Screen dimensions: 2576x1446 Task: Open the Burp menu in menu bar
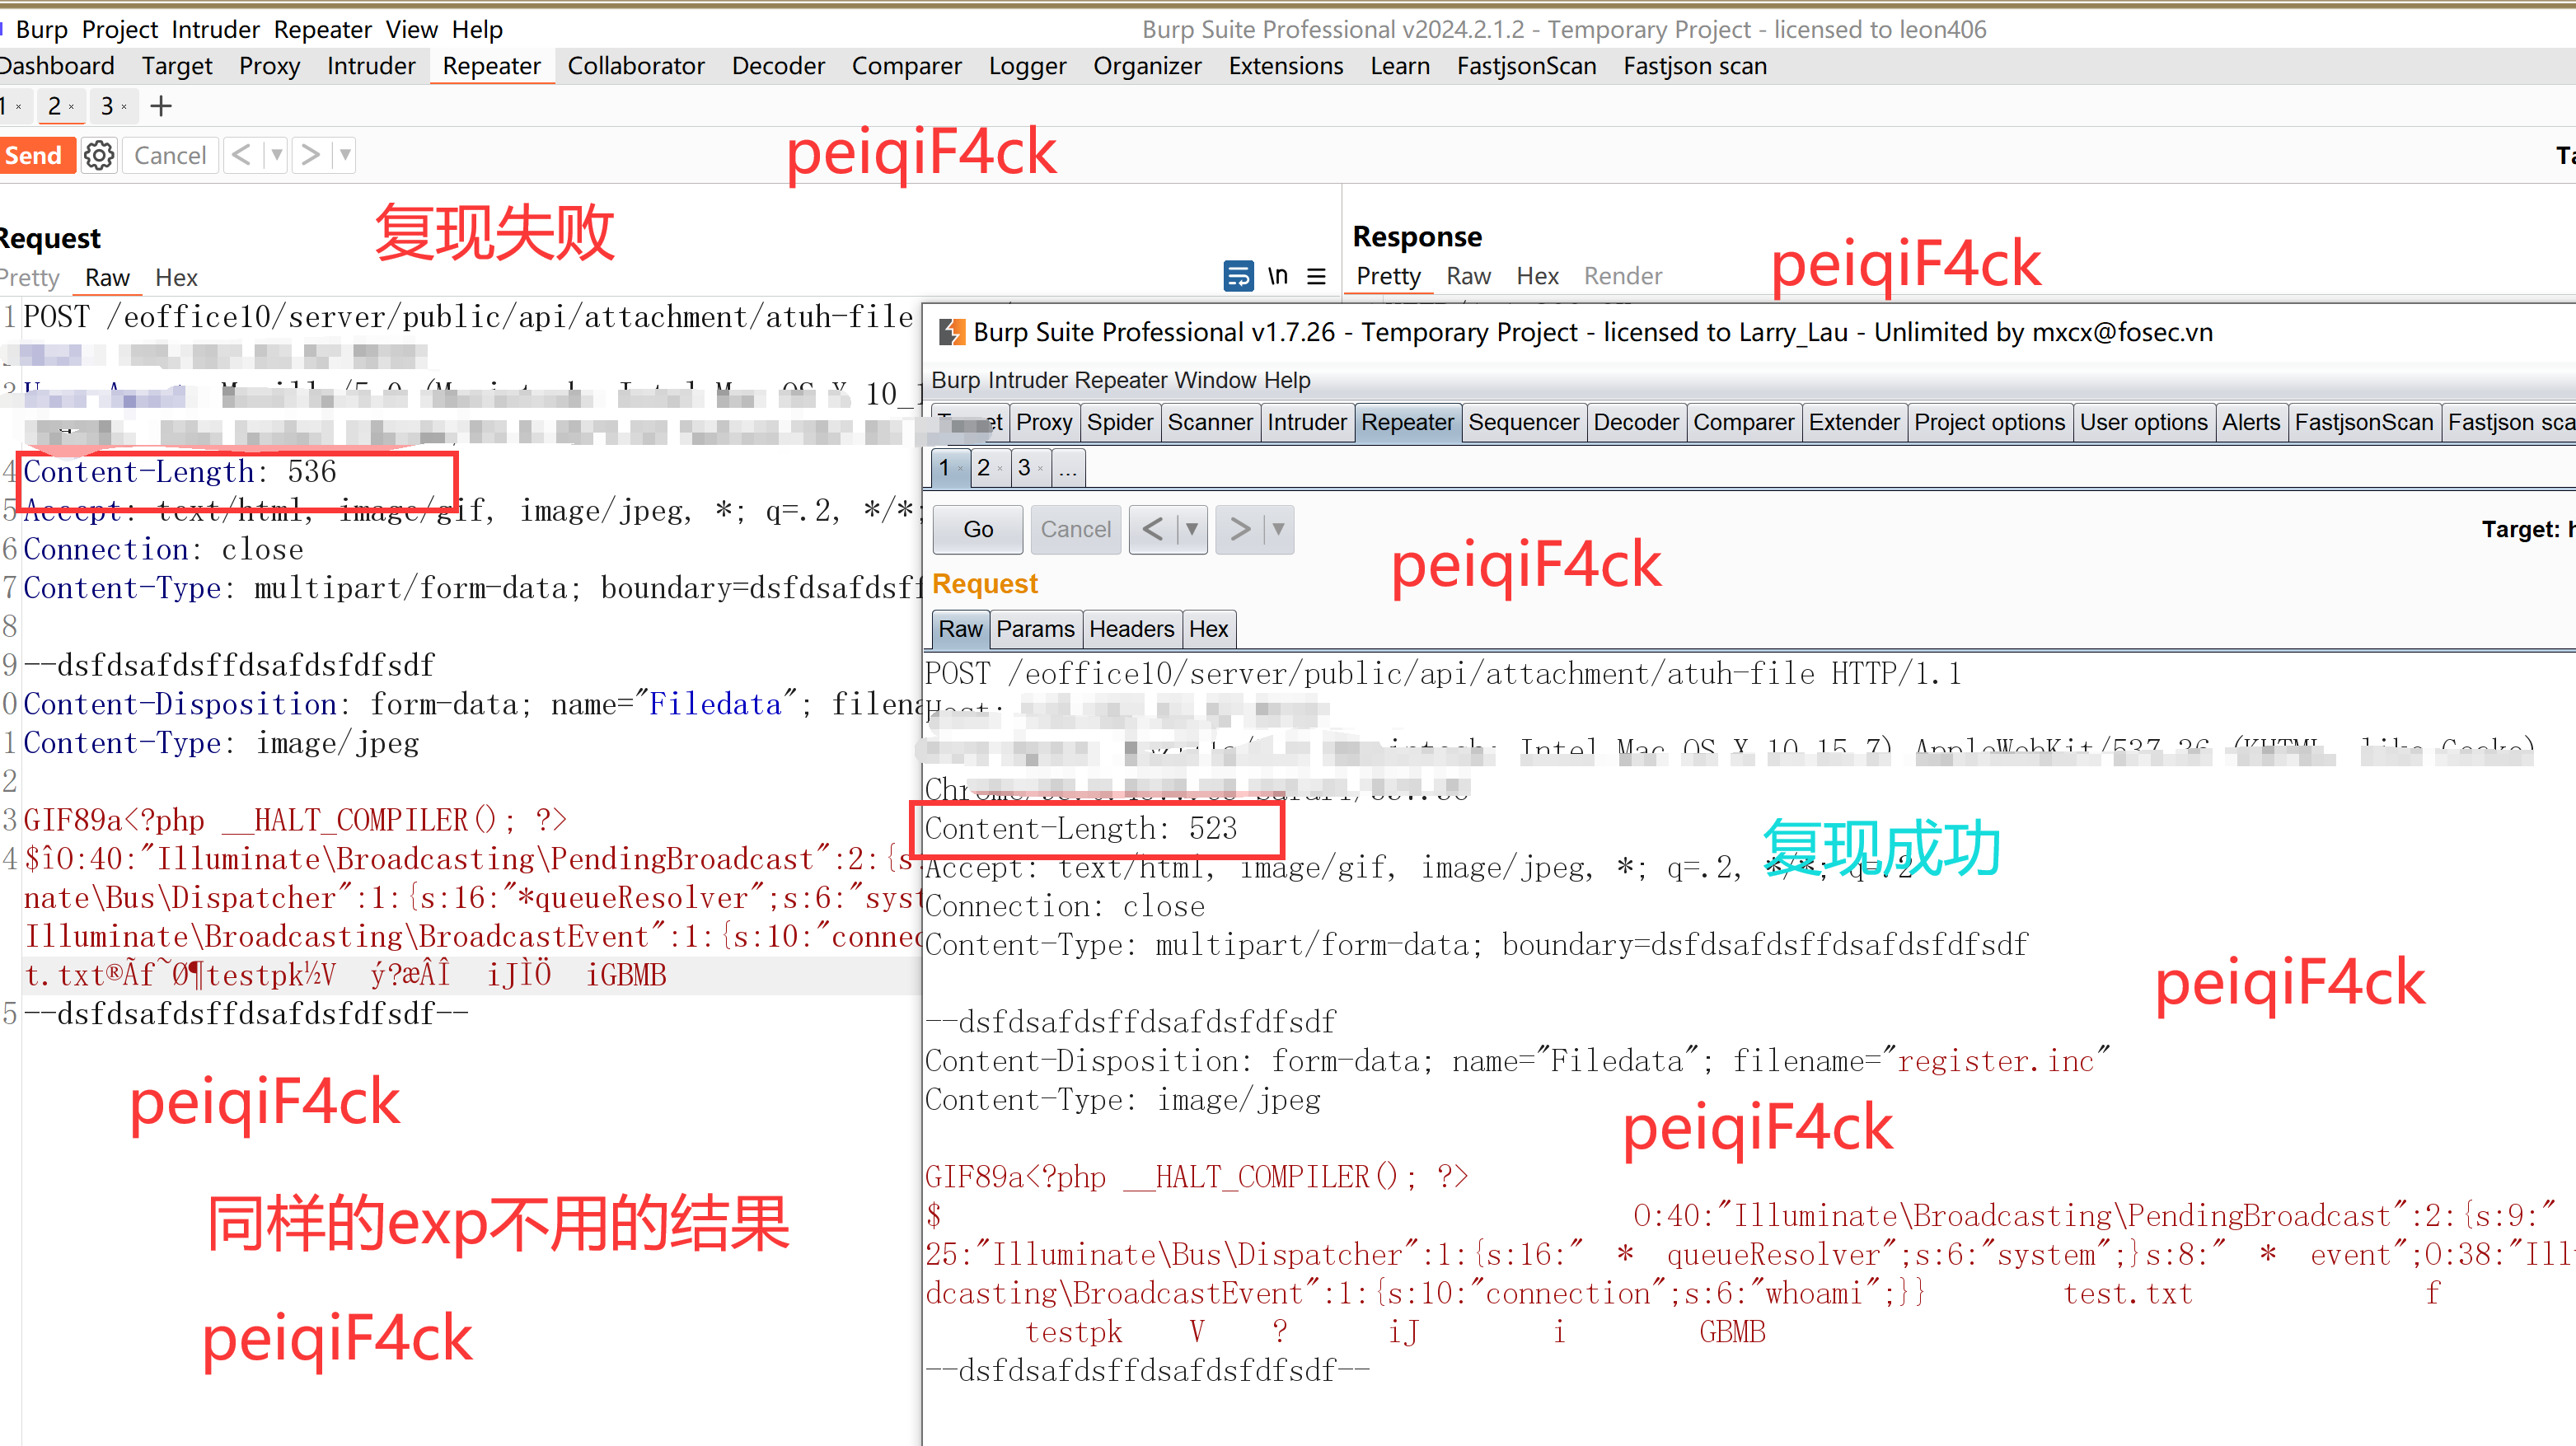pos(42,29)
